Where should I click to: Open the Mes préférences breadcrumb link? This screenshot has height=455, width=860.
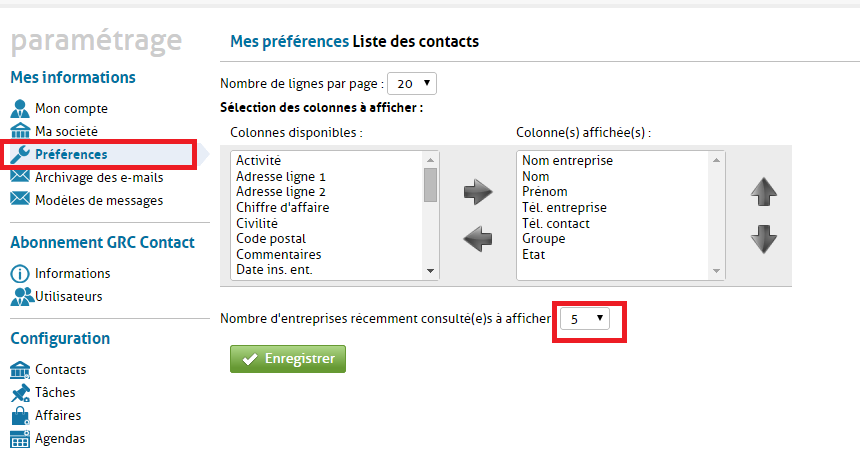coord(288,42)
